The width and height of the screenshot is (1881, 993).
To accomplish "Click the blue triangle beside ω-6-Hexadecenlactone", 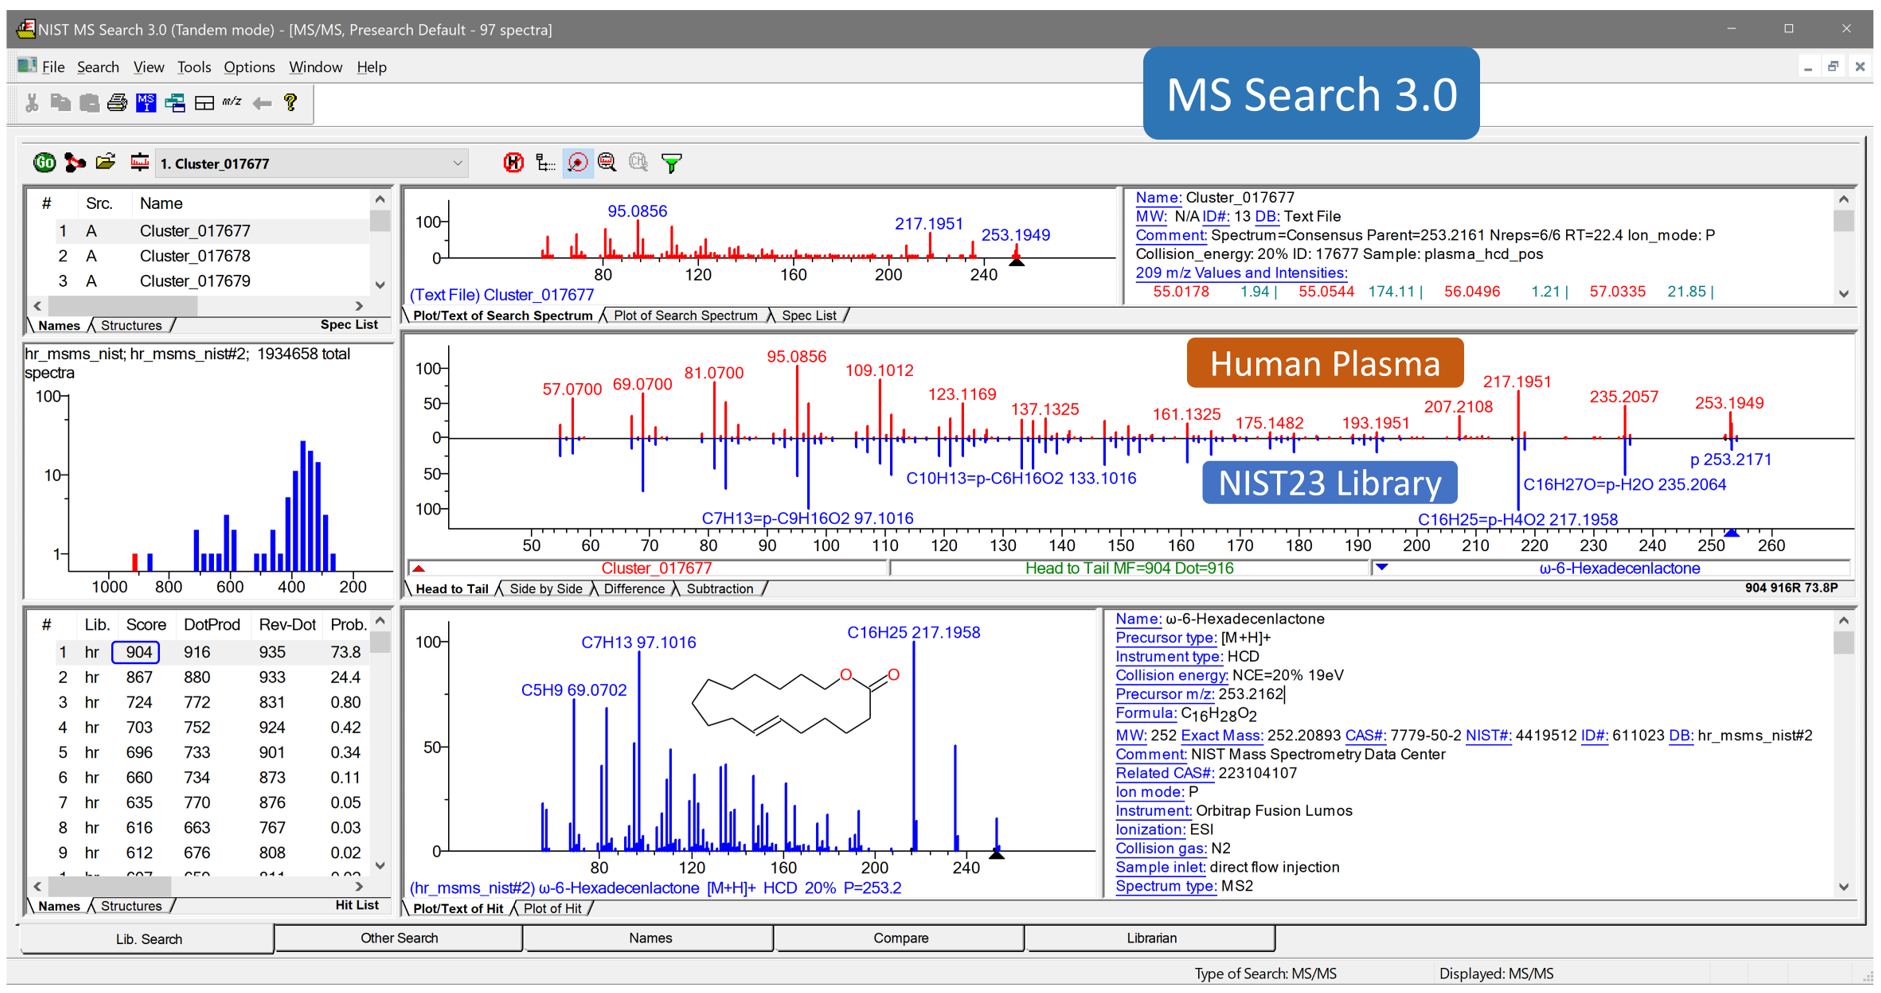I will point(1382,567).
